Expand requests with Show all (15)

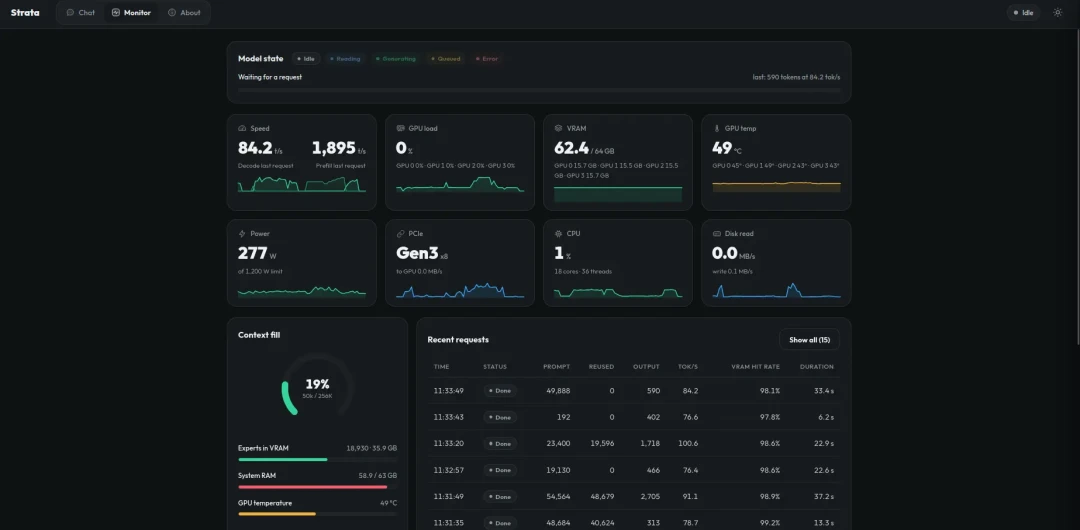pos(809,340)
